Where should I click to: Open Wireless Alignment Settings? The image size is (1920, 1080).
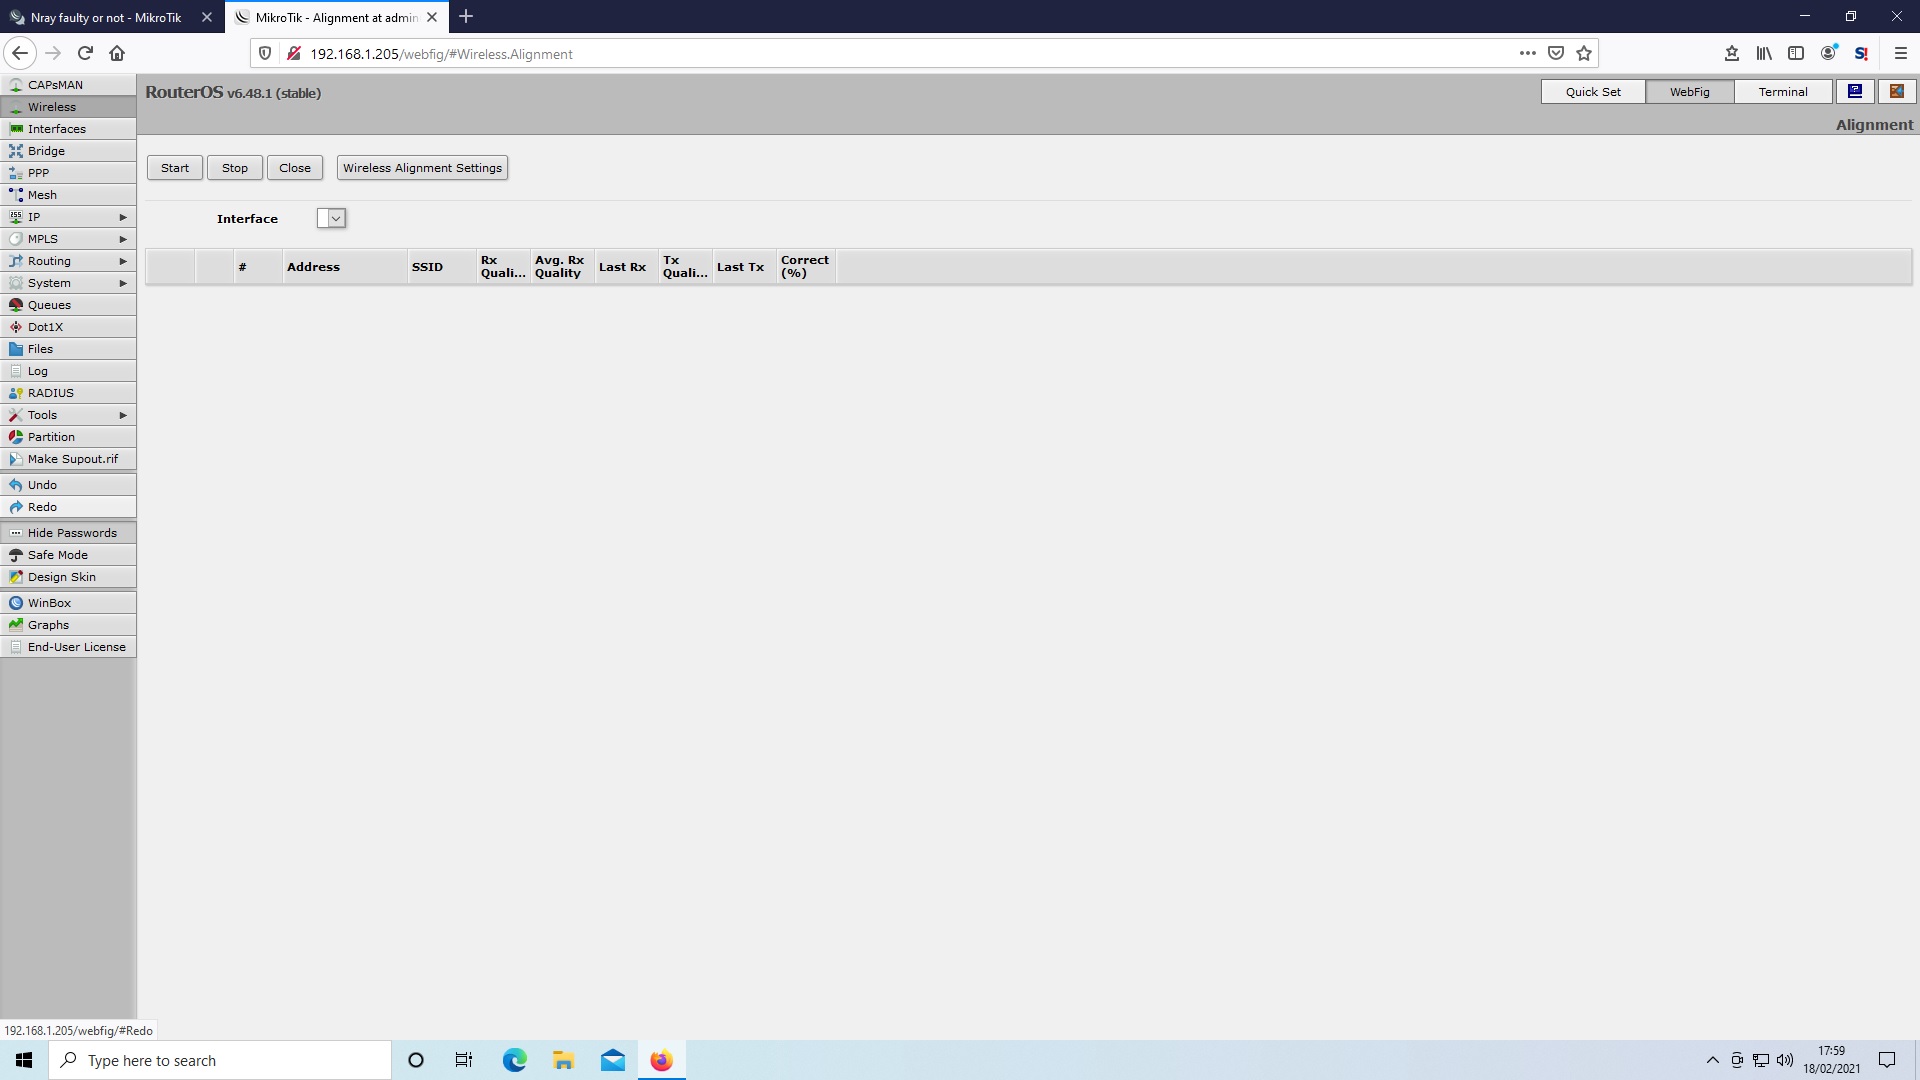coord(422,168)
